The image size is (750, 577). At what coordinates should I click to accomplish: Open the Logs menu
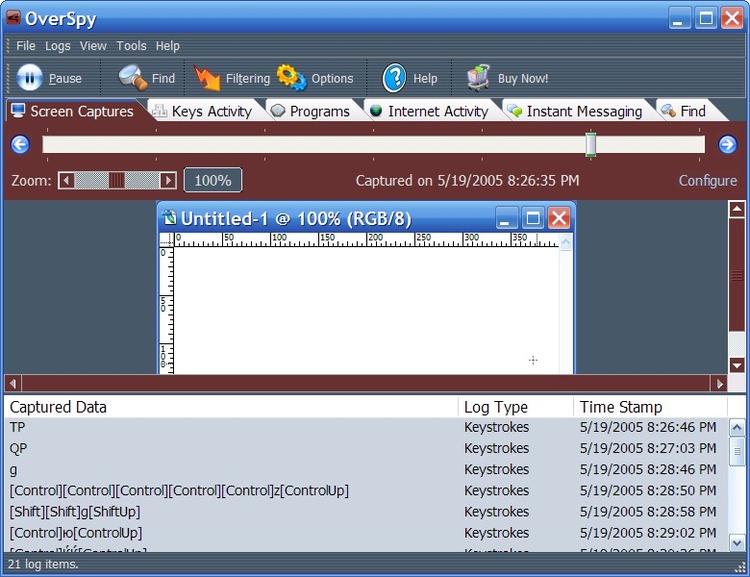[57, 46]
